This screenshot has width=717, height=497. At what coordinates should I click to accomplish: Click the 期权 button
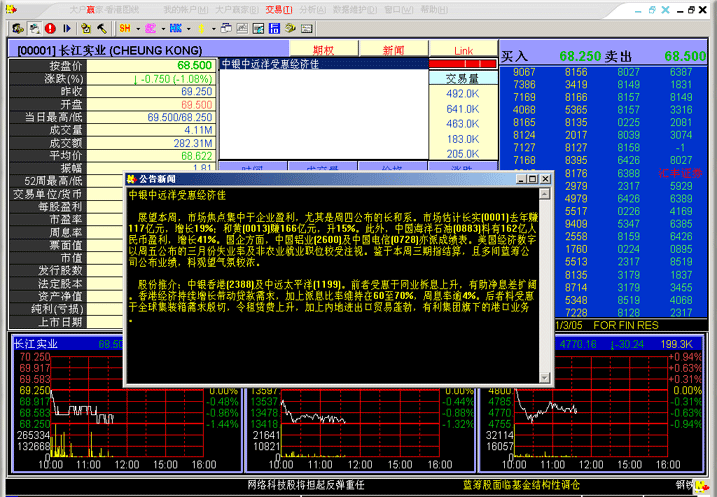(324, 49)
